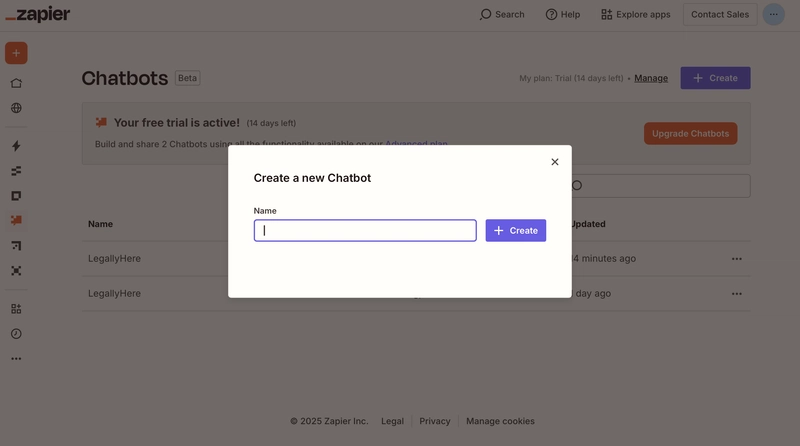
Task: Open the Agents icon in sidebar
Action: [x=16, y=271]
